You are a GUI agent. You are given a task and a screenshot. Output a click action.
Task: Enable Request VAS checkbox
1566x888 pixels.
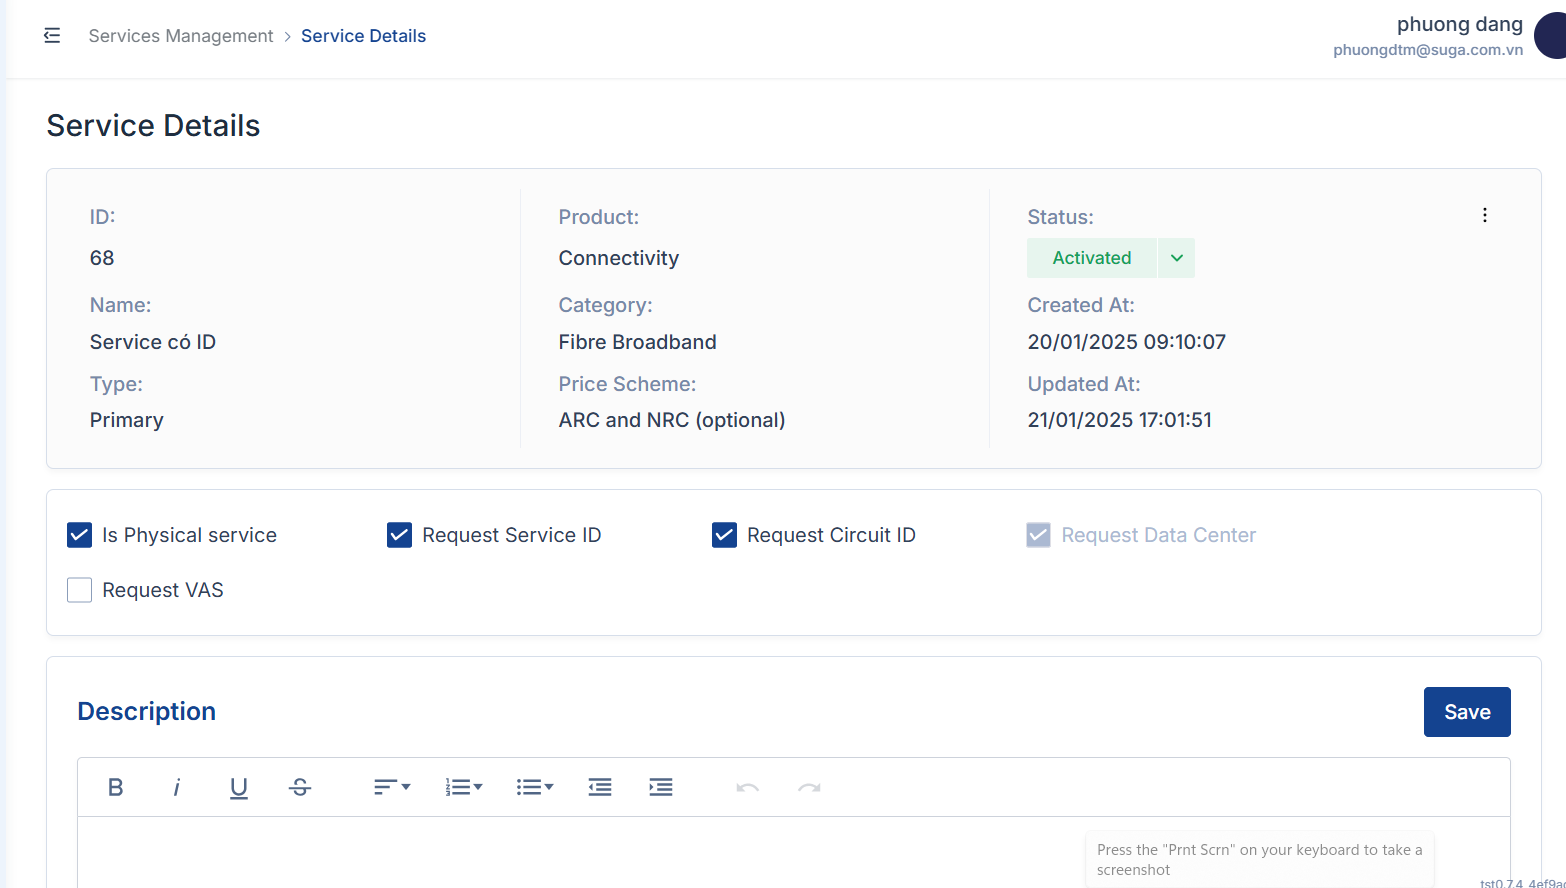click(x=80, y=590)
